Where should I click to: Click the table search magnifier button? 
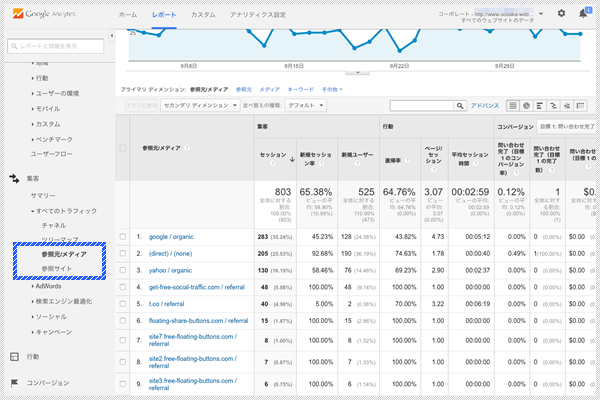[x=460, y=106]
